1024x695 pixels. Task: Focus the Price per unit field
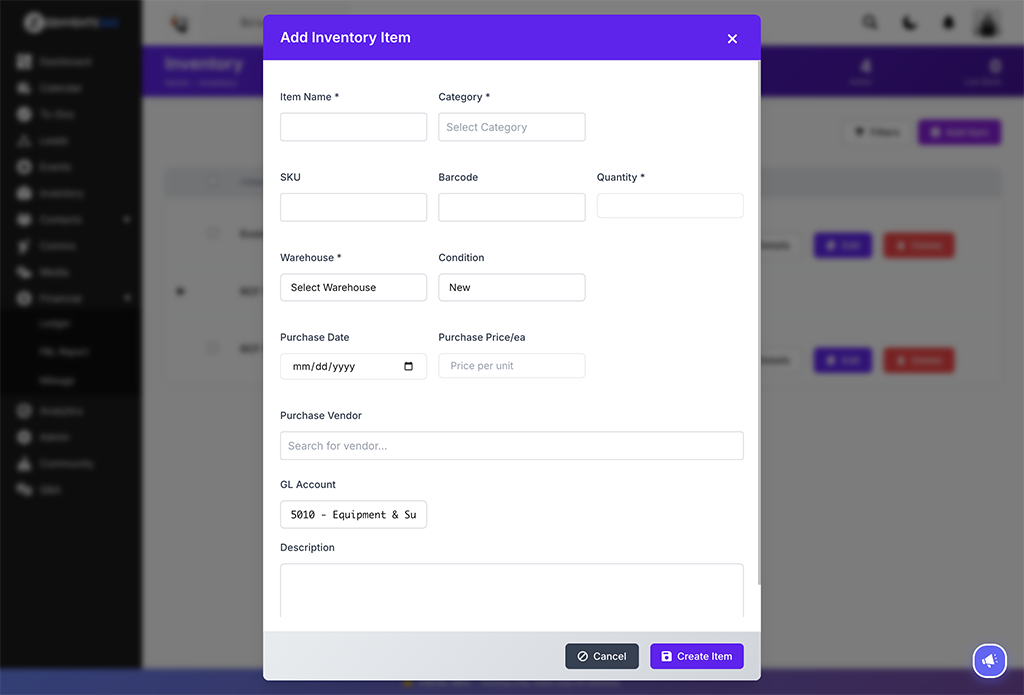(511, 366)
